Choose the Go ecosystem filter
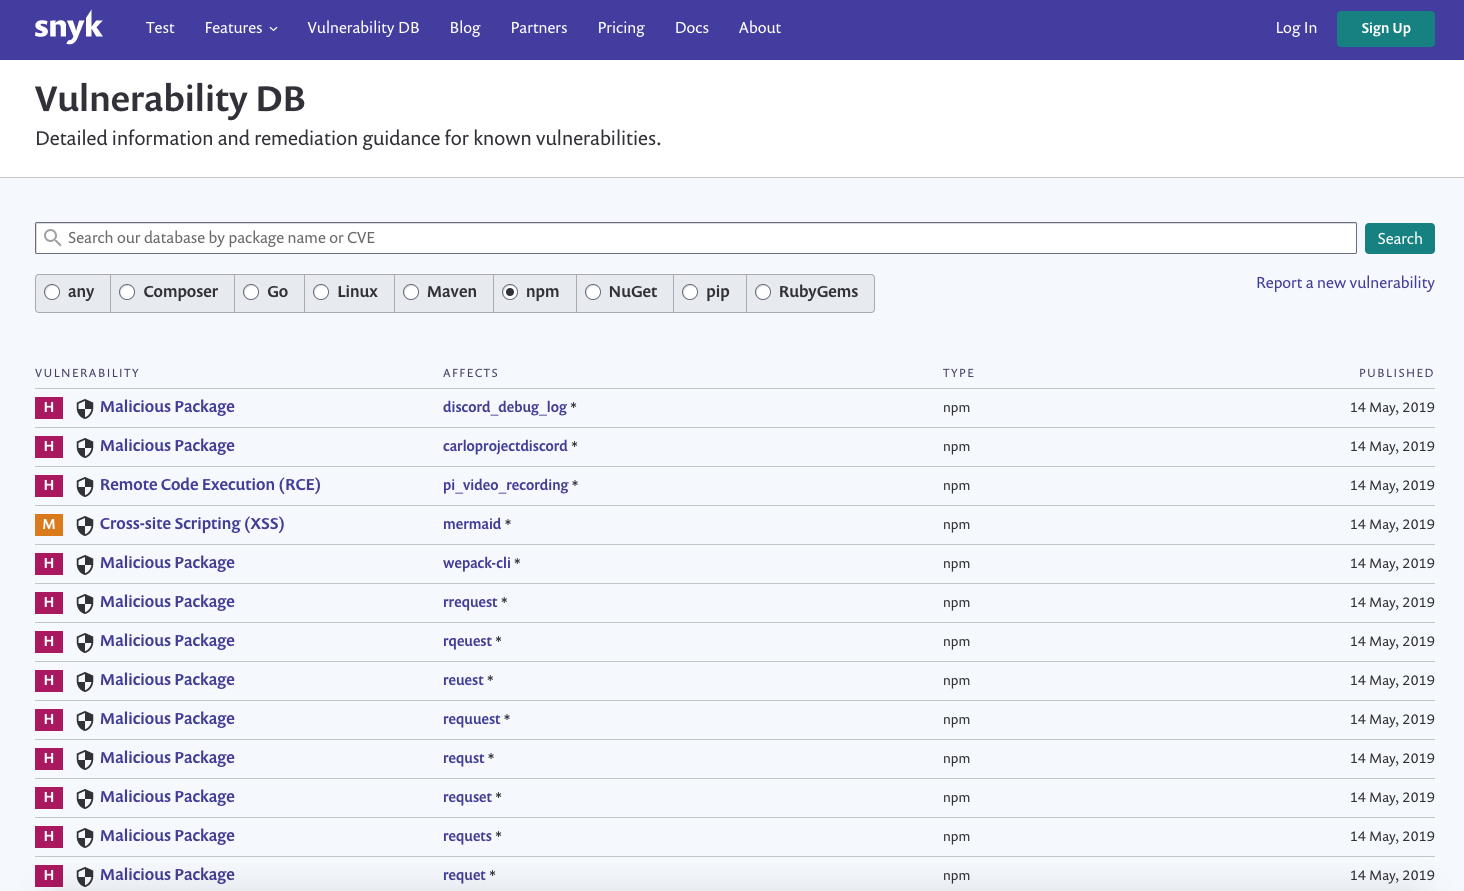This screenshot has height=891, width=1464. pyautogui.click(x=251, y=292)
